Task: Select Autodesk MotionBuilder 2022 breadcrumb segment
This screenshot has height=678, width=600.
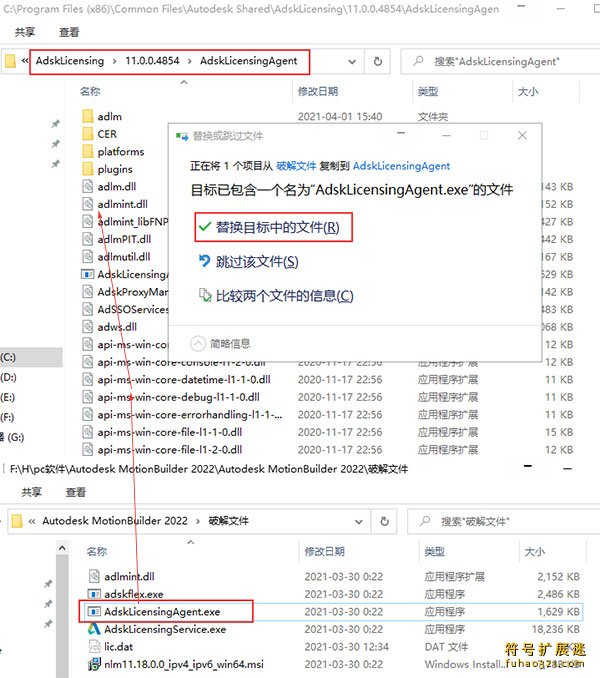Action: pos(115,521)
